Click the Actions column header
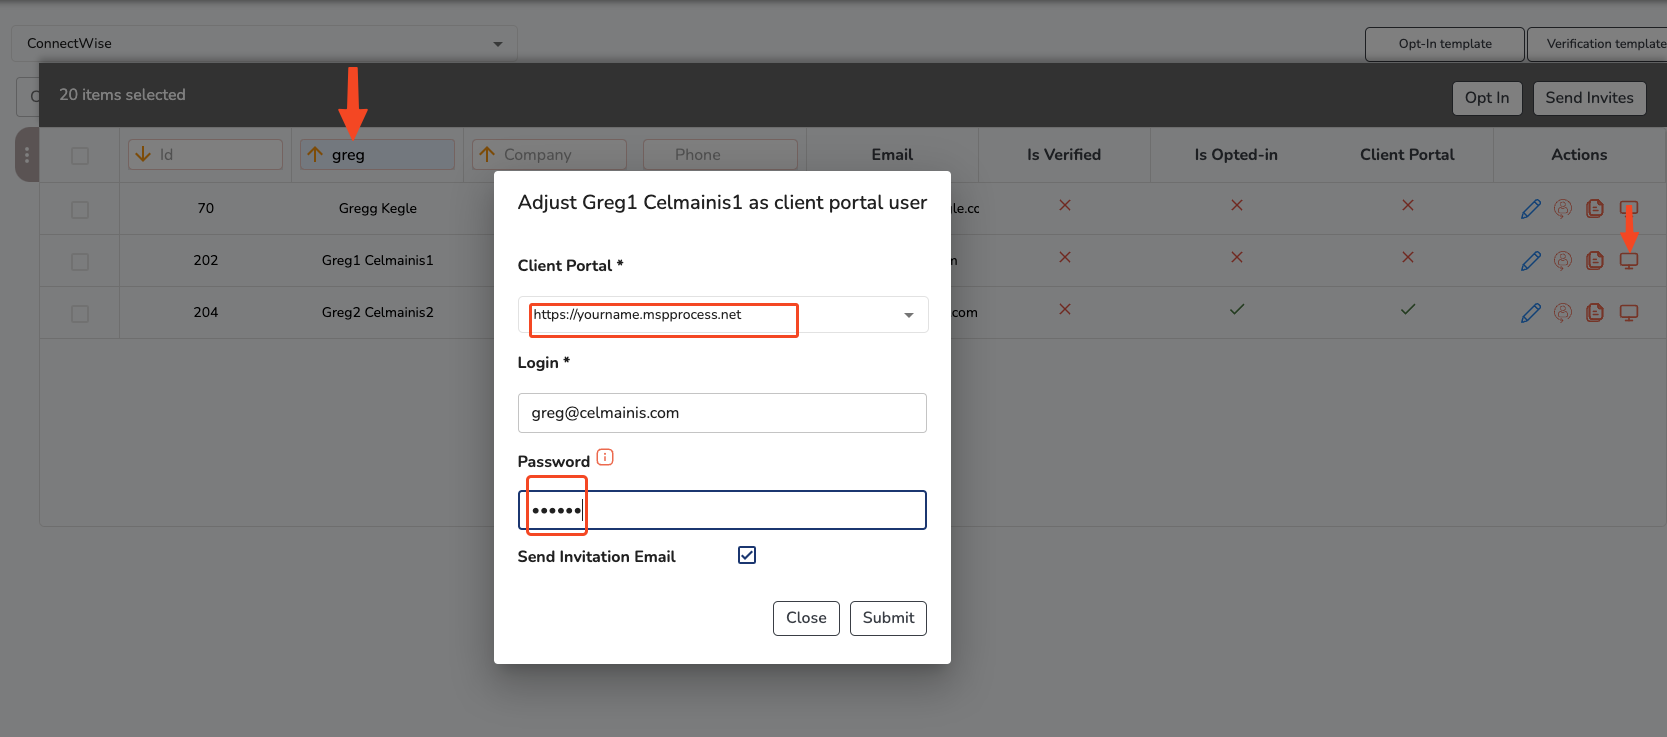 (x=1579, y=155)
